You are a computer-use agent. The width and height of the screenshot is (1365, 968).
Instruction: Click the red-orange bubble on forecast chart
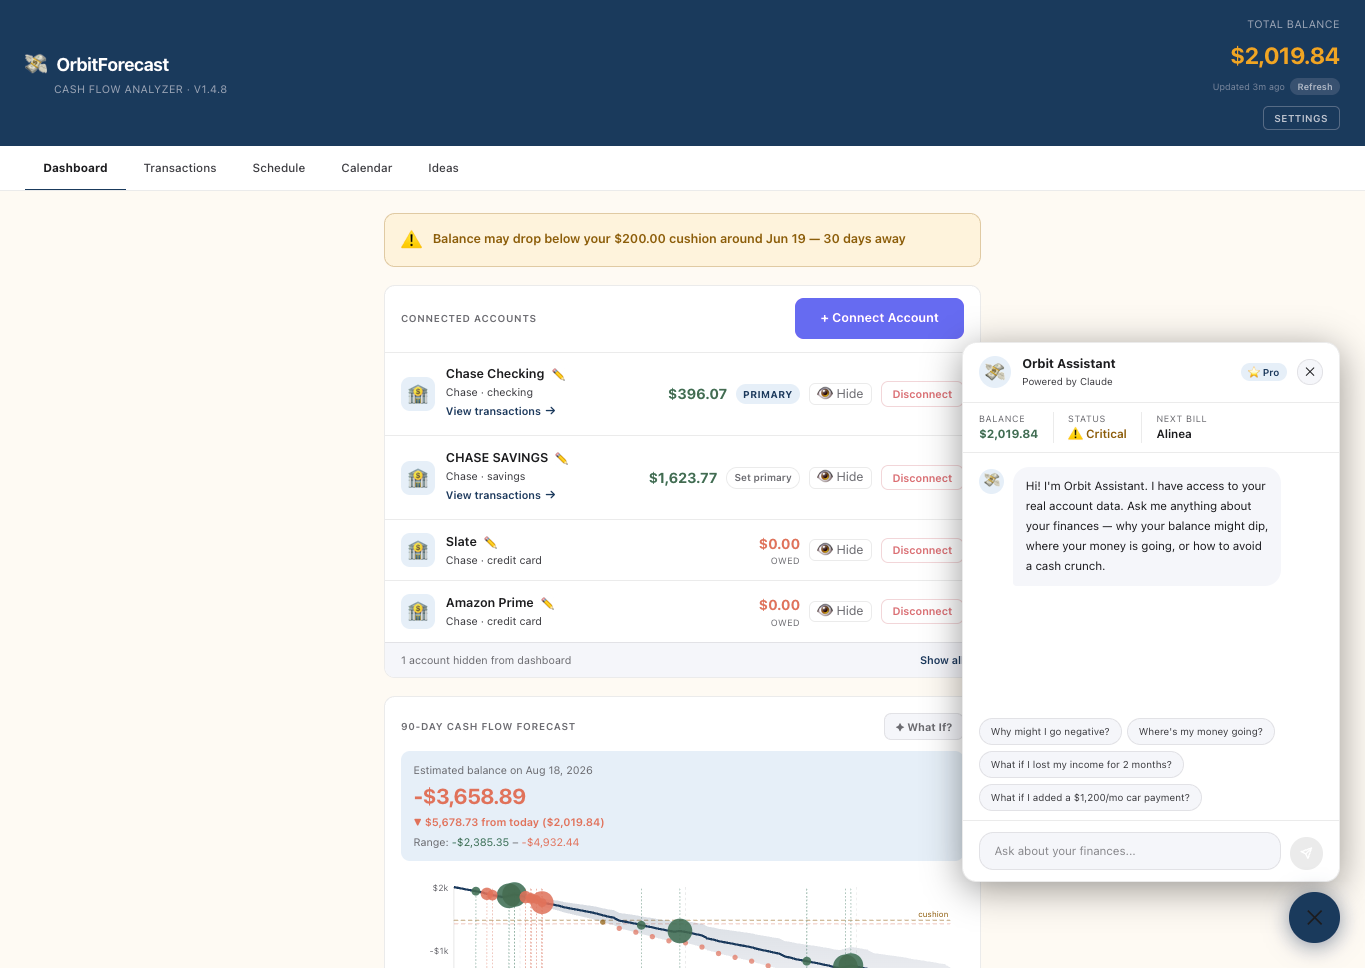pyautogui.click(x=542, y=903)
